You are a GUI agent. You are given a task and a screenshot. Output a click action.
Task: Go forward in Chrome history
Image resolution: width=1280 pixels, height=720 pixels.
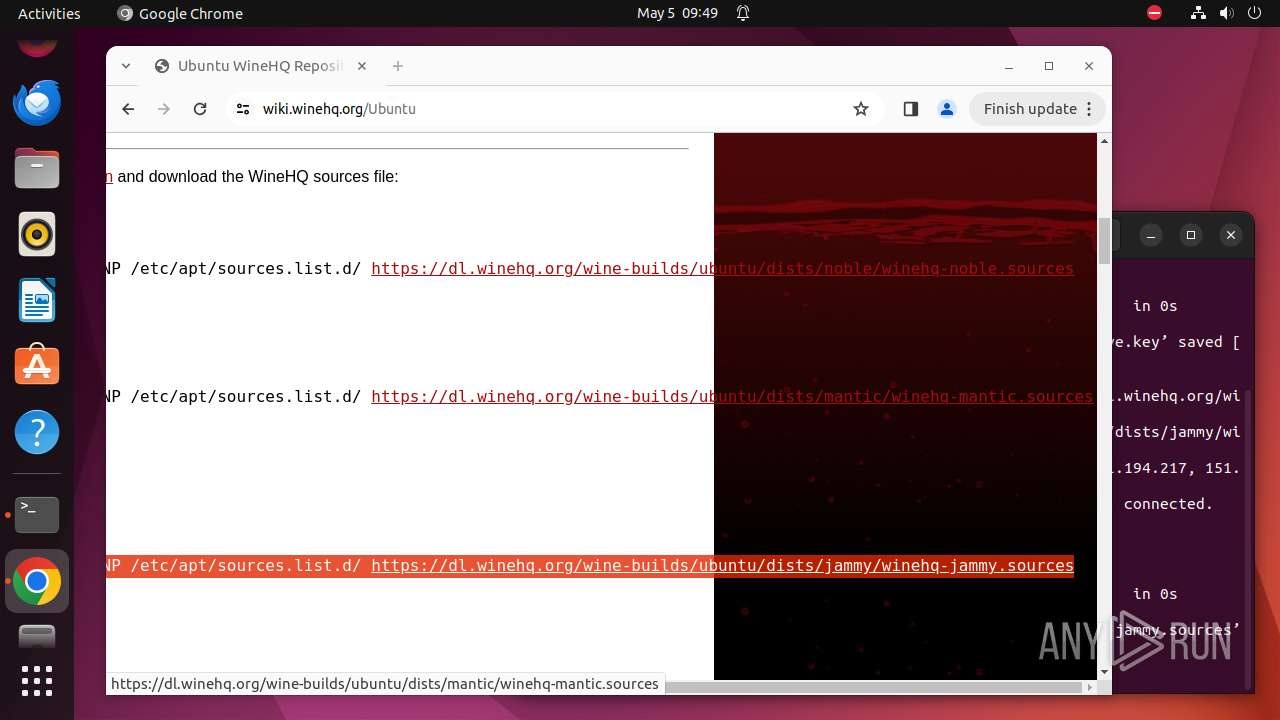[164, 109]
